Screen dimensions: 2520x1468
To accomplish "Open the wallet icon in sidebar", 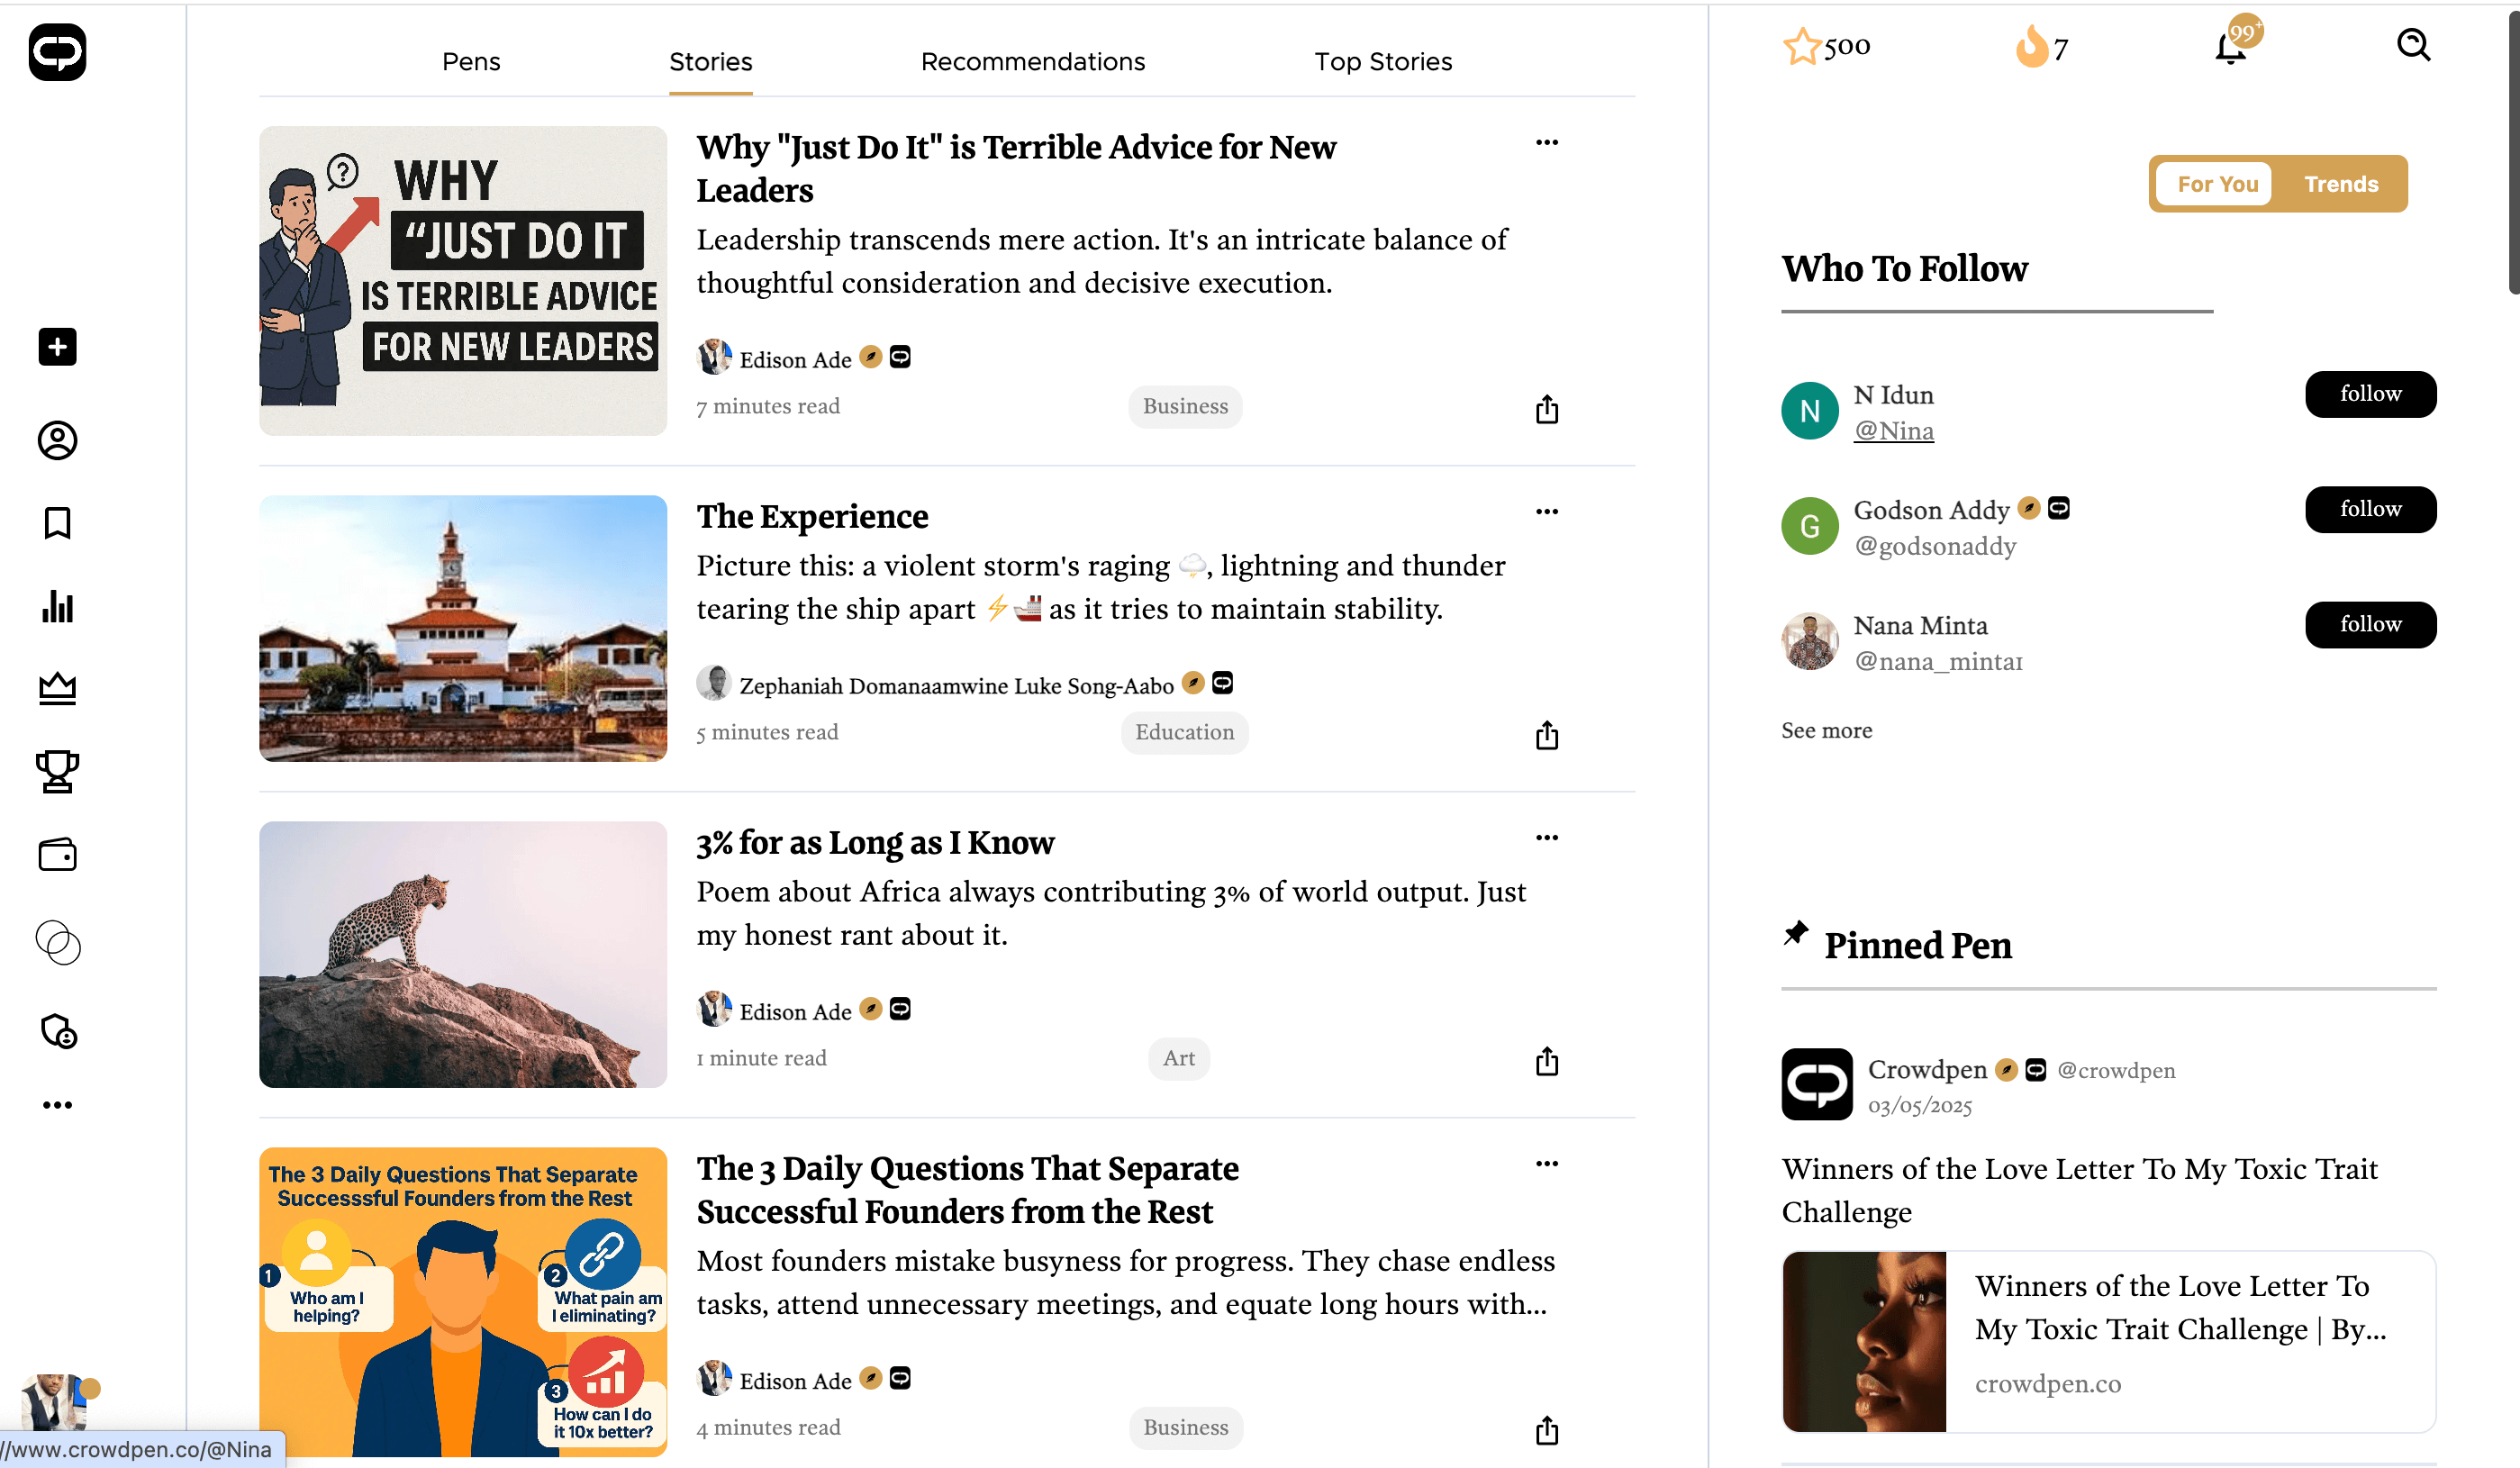I will coord(57,855).
